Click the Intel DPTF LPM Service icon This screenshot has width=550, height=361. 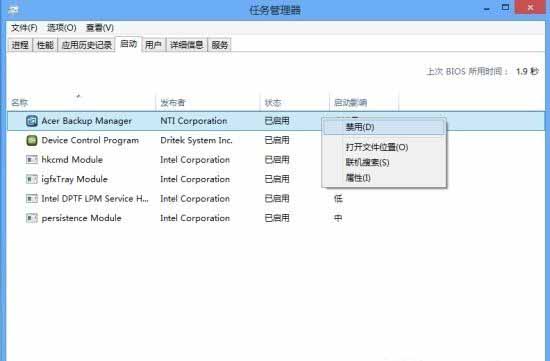click(x=32, y=199)
